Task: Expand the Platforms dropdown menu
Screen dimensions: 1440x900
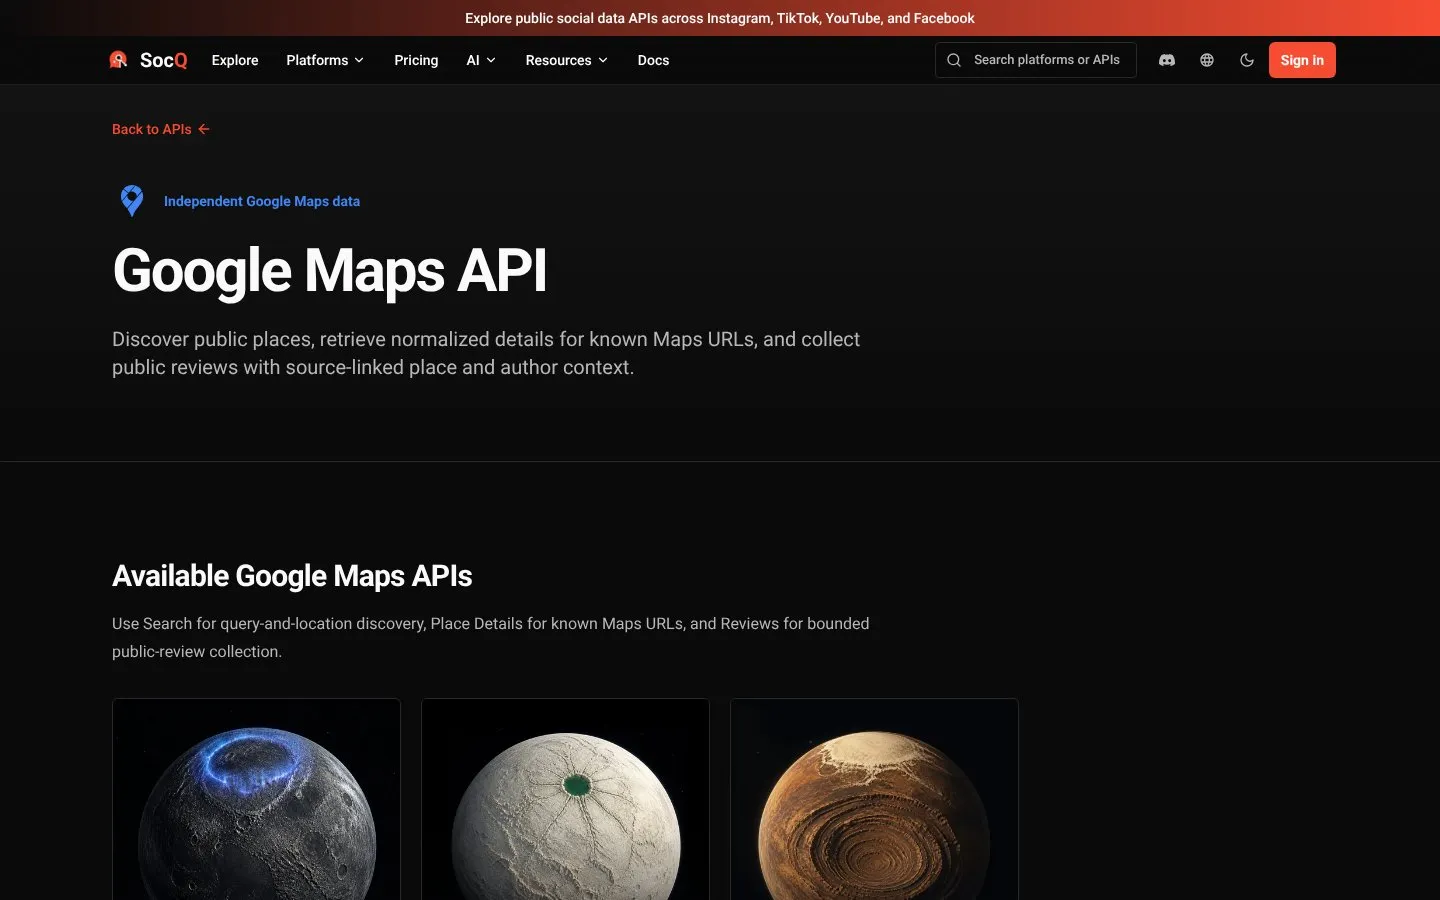Action: tap(325, 60)
